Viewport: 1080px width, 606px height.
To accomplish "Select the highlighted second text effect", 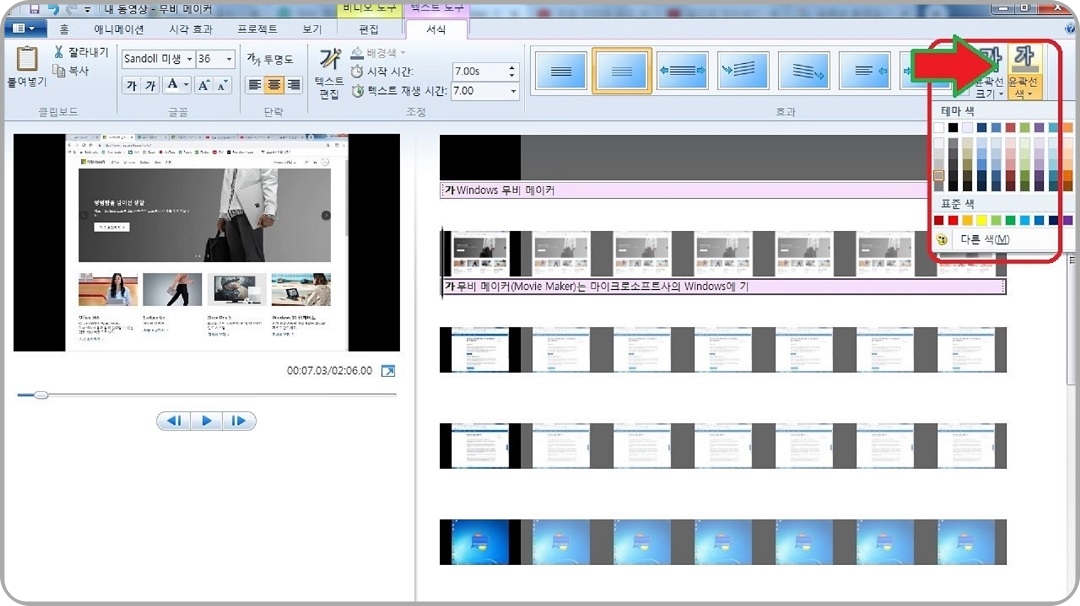I will tap(621, 70).
